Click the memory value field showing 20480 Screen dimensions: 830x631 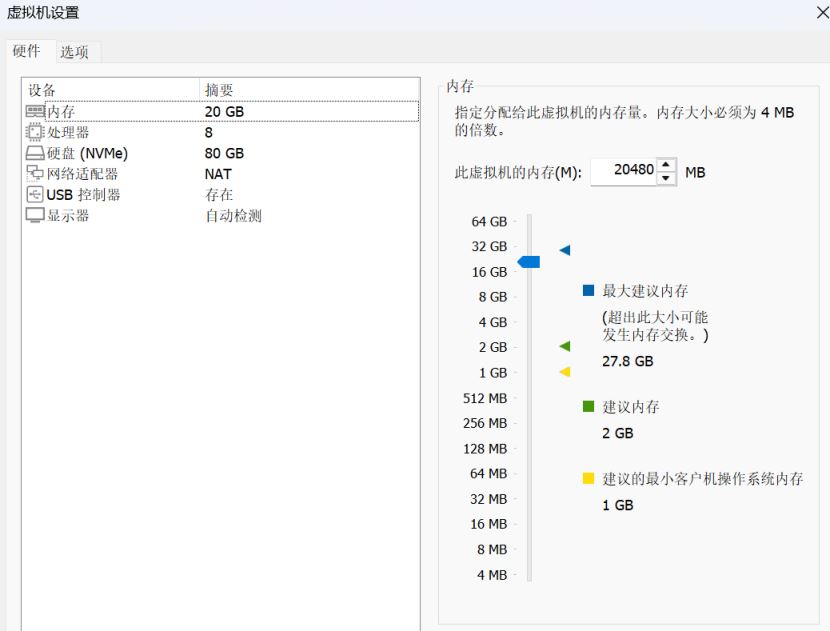coord(624,172)
